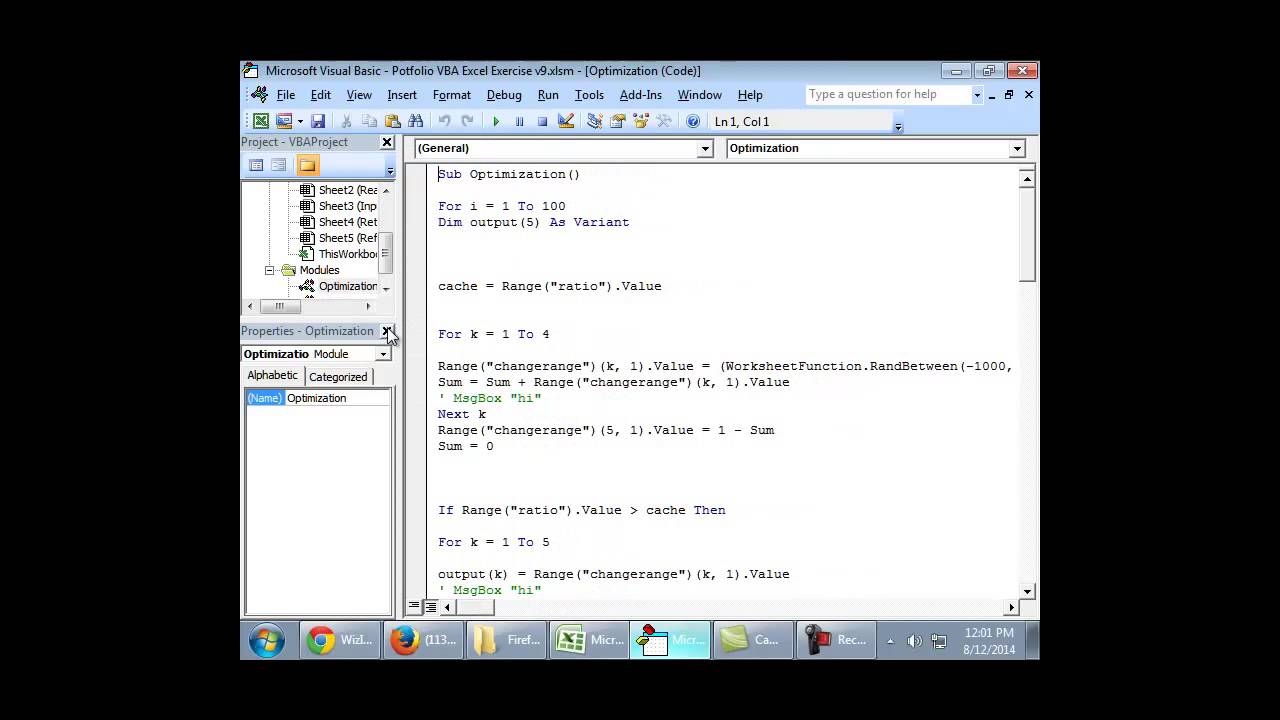Open the Project Explorer toolbar icon
This screenshot has height=720, width=1280.
(x=594, y=121)
